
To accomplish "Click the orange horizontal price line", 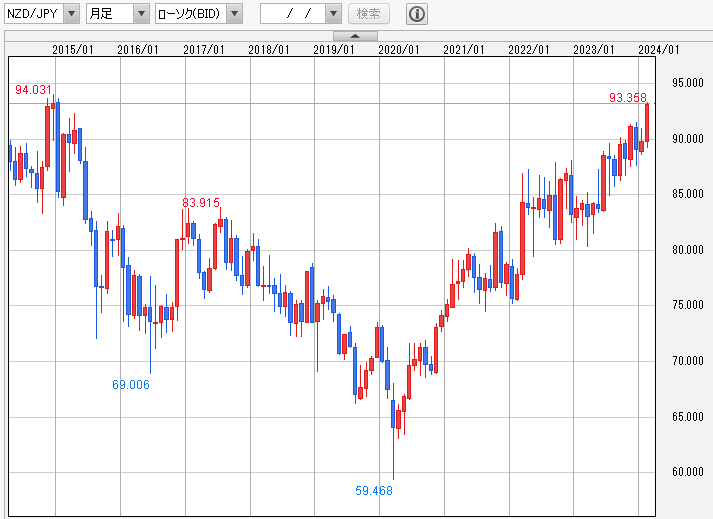I will coord(332,104).
